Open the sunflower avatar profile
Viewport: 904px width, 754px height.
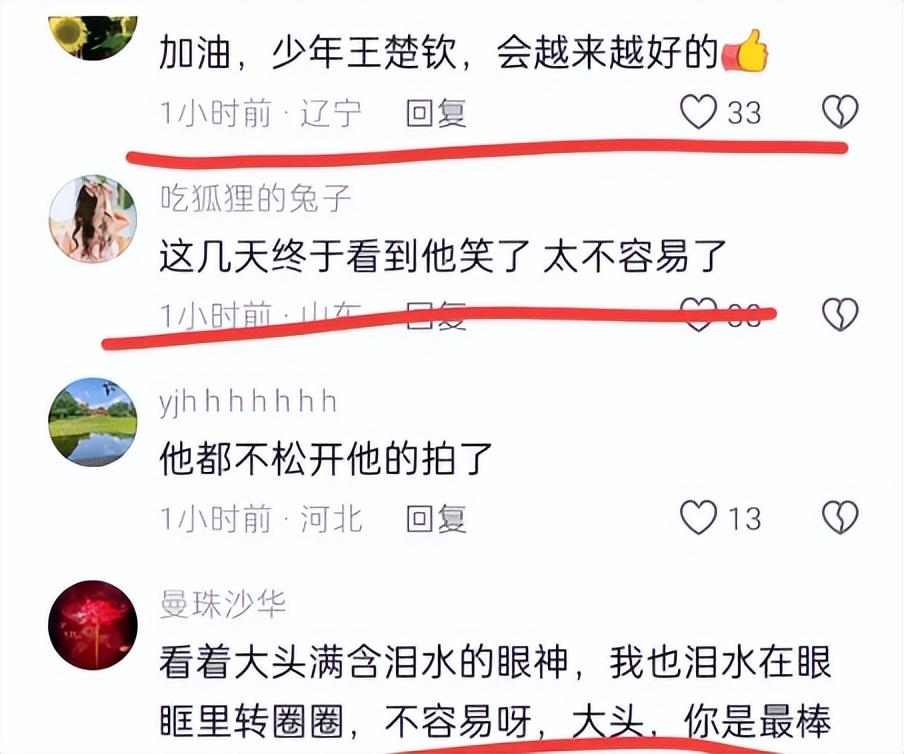point(93,37)
